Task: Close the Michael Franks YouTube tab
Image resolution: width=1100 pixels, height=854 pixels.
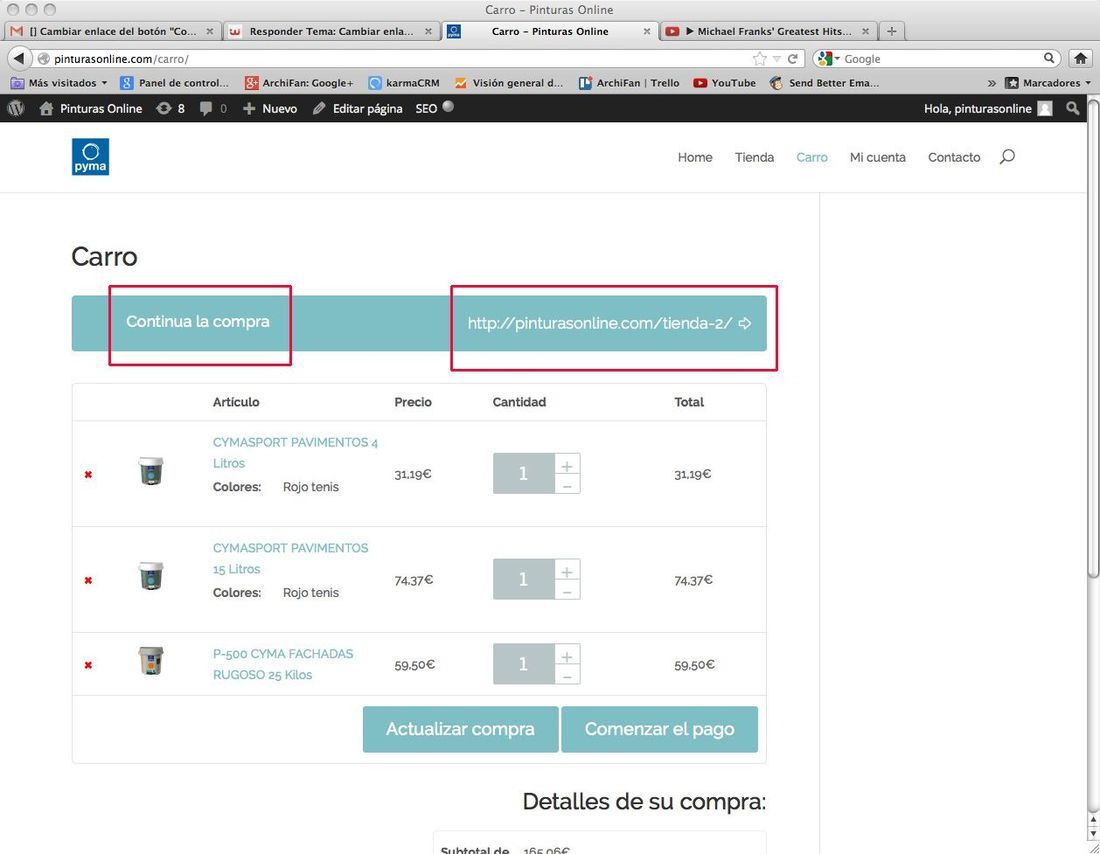Action: click(x=866, y=32)
